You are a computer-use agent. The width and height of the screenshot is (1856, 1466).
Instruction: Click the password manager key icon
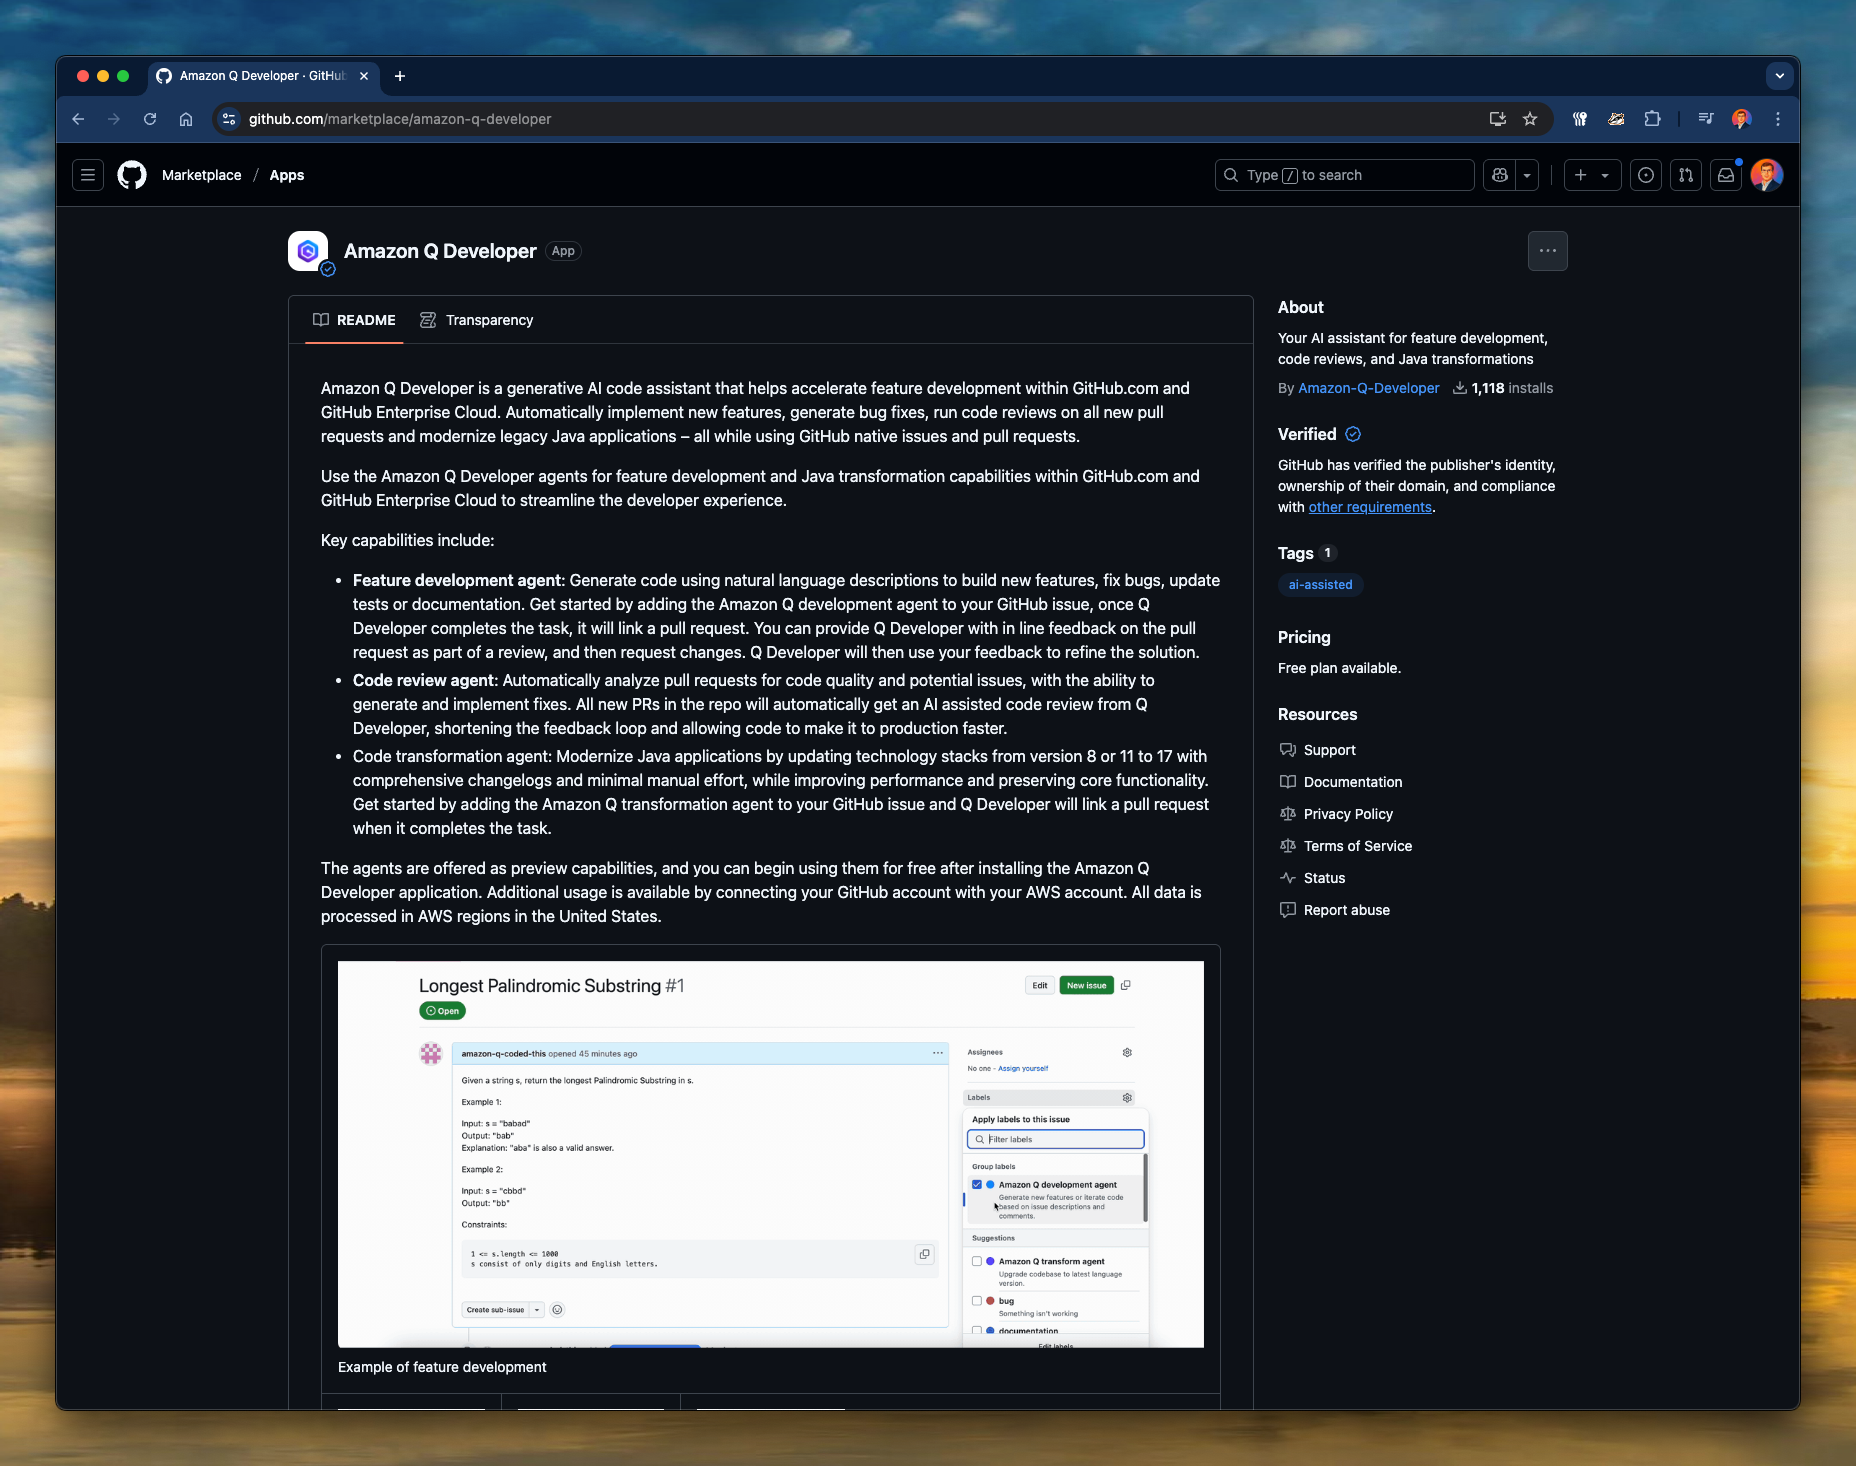tap(1580, 118)
